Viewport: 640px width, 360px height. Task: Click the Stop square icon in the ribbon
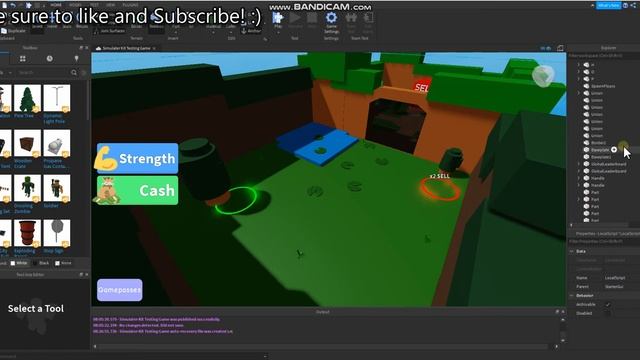click(312, 18)
